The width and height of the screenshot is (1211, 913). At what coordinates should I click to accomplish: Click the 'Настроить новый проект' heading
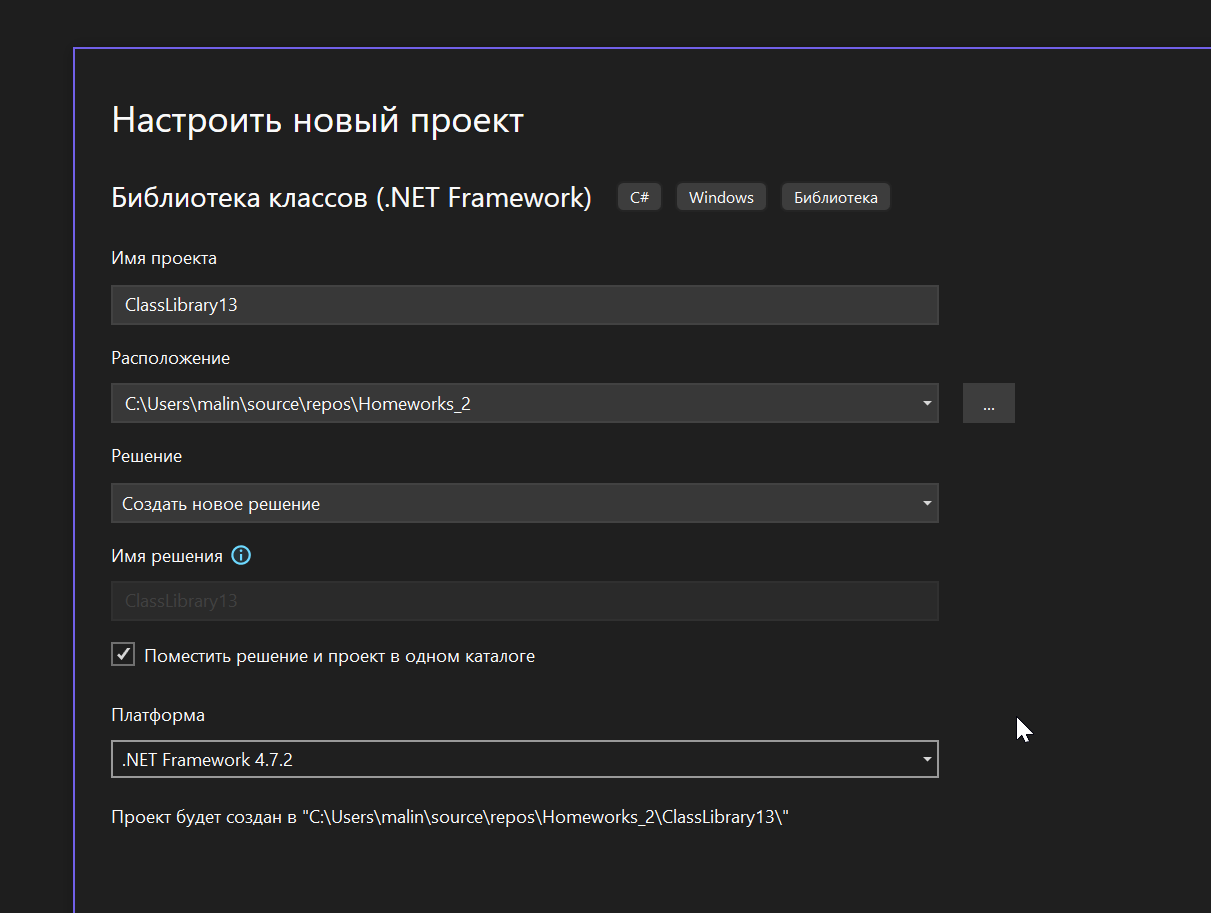[317, 120]
